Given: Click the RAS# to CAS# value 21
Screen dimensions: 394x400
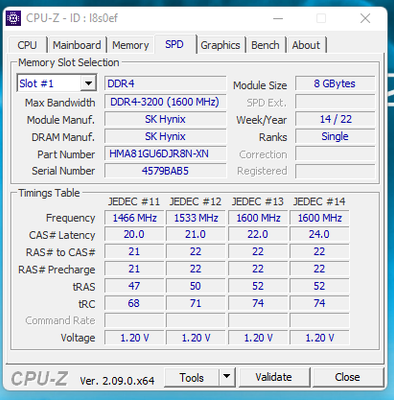Looking at the screenshot, I should (134, 251).
